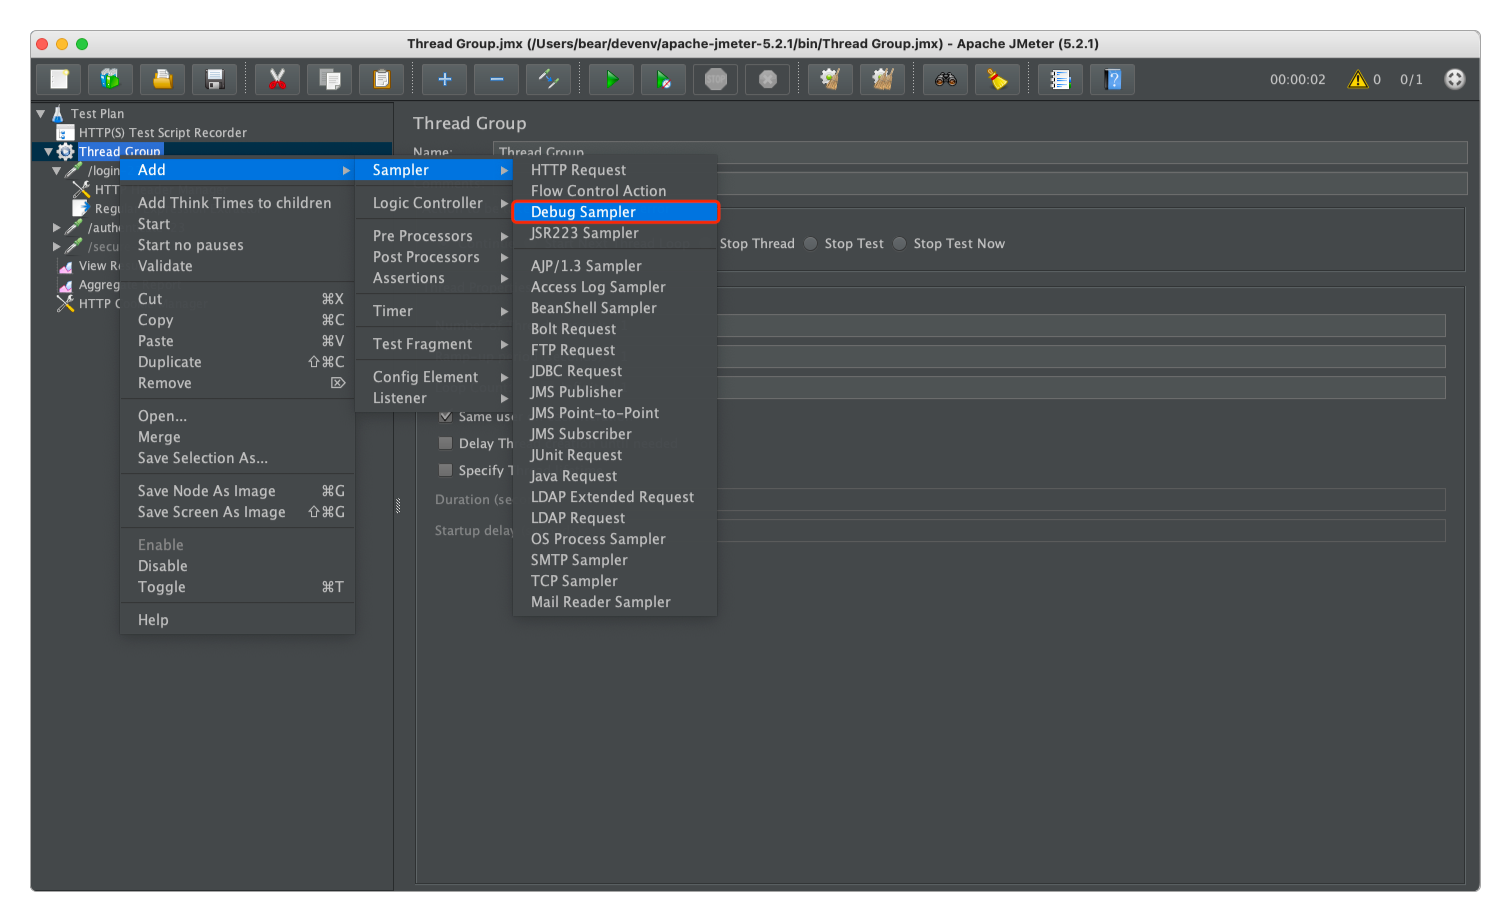Click Validate in the context menu
This screenshot has width=1511, height=922.
click(238, 266)
